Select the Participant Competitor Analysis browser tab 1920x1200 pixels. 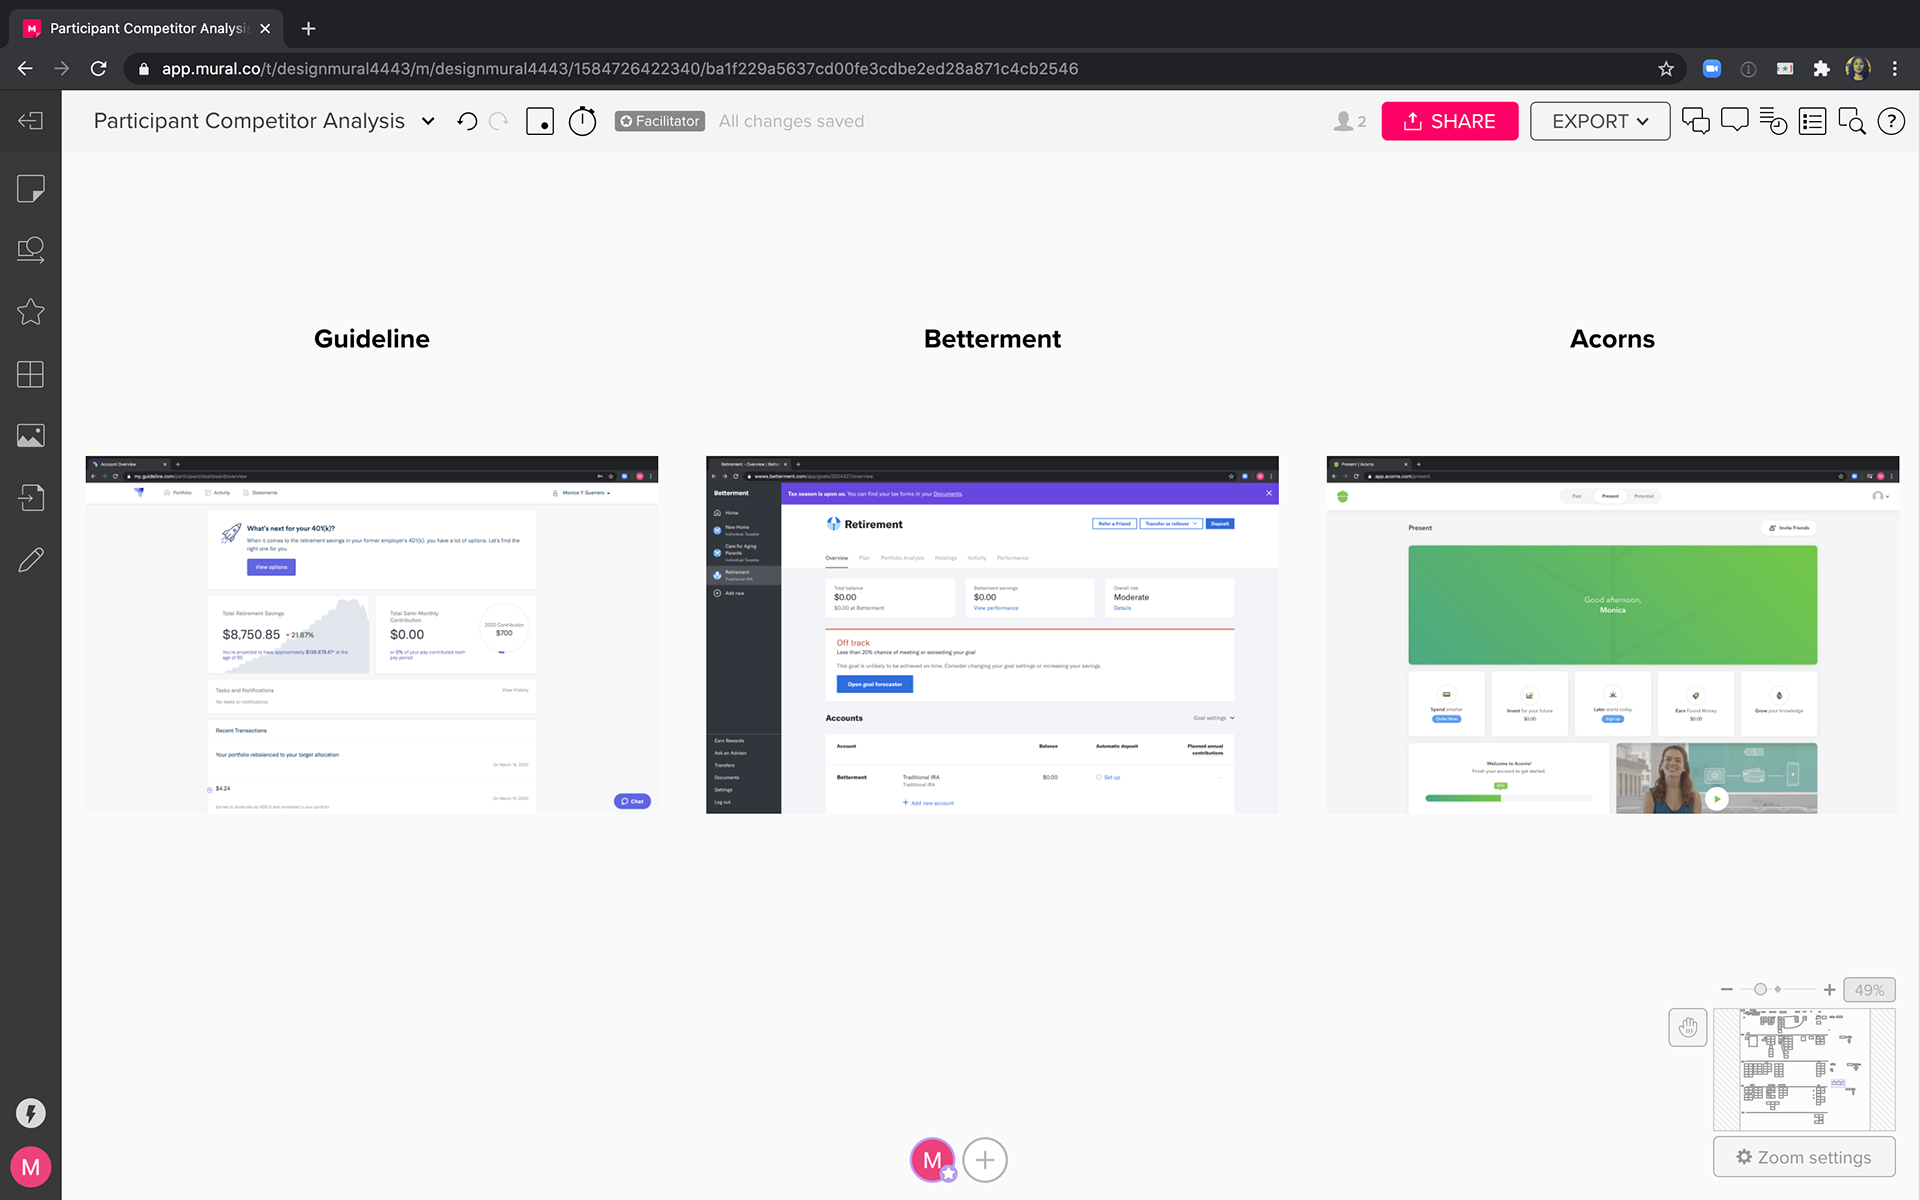148,28
